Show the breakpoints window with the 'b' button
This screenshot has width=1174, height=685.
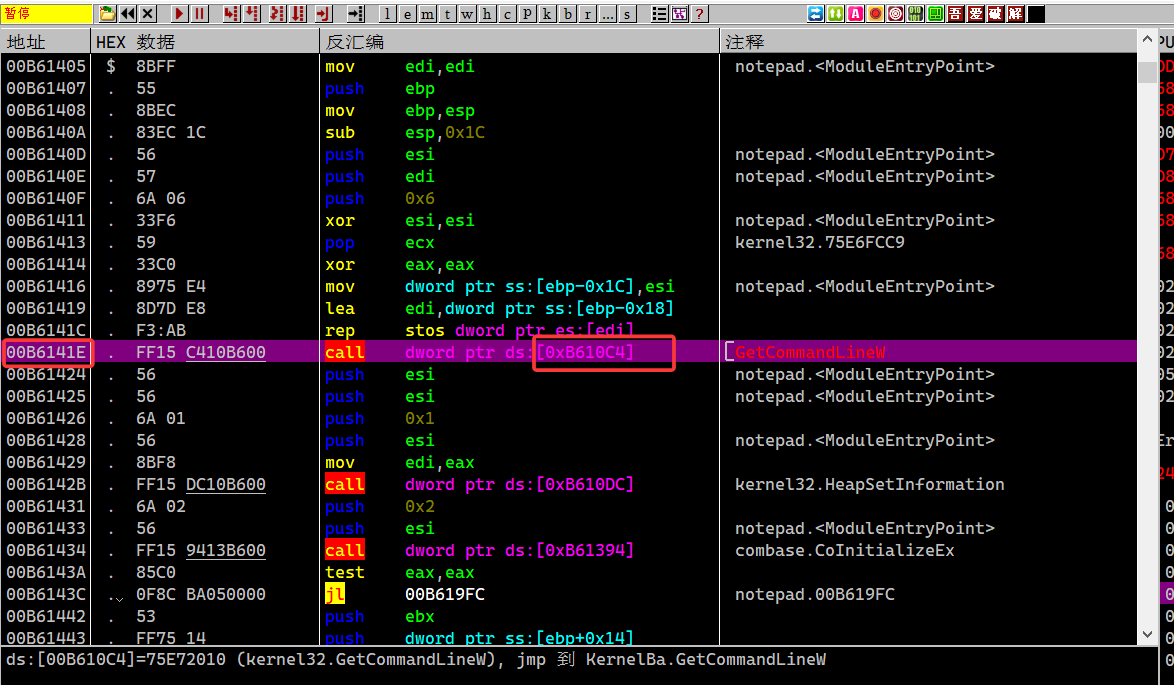568,13
